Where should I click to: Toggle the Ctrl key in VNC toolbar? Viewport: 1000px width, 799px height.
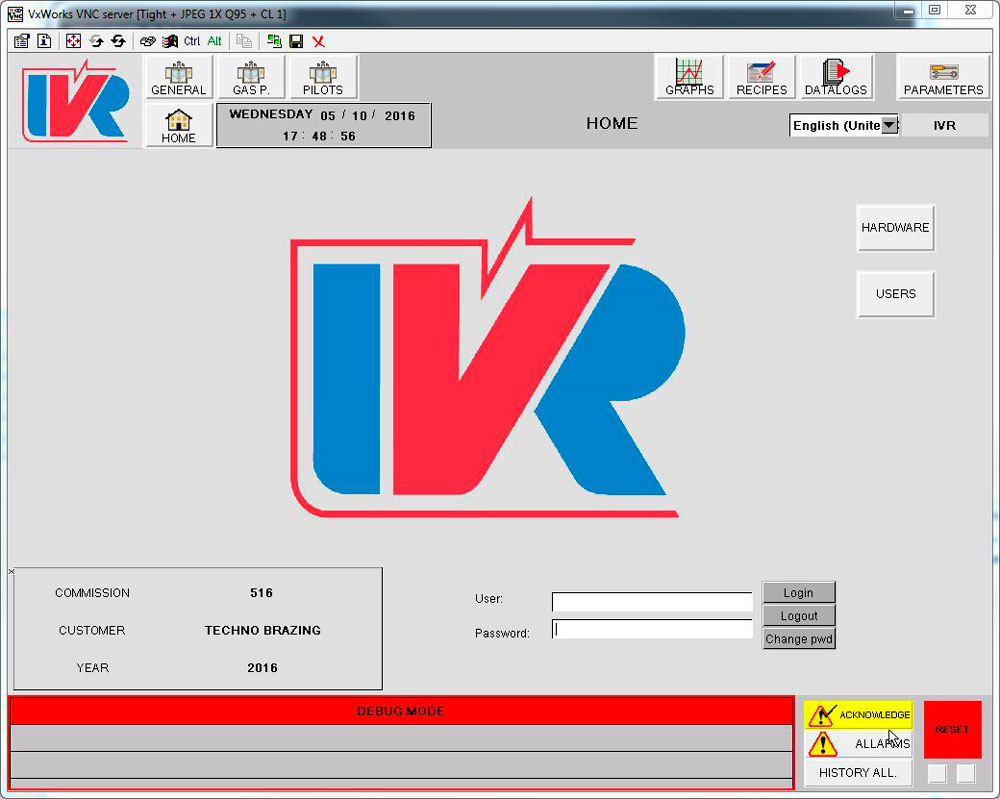(192, 41)
